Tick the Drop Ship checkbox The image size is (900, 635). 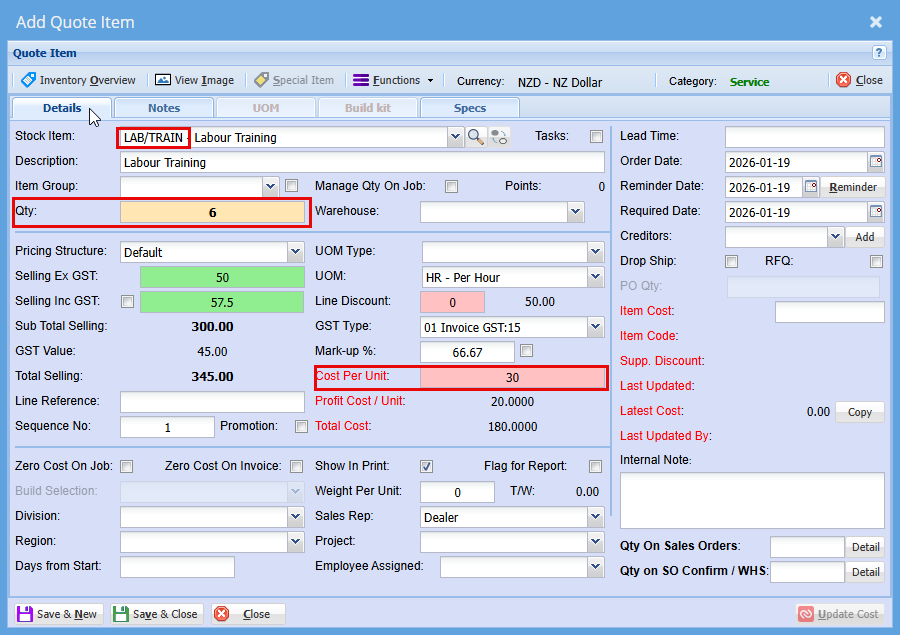pos(732,262)
